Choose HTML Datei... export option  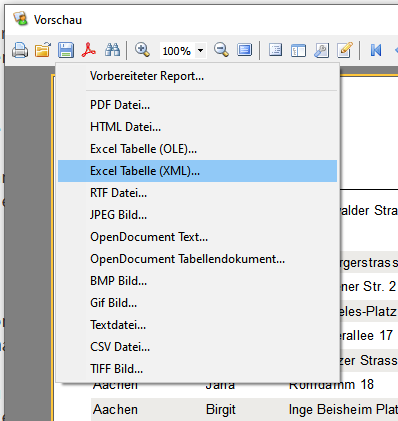(197, 127)
